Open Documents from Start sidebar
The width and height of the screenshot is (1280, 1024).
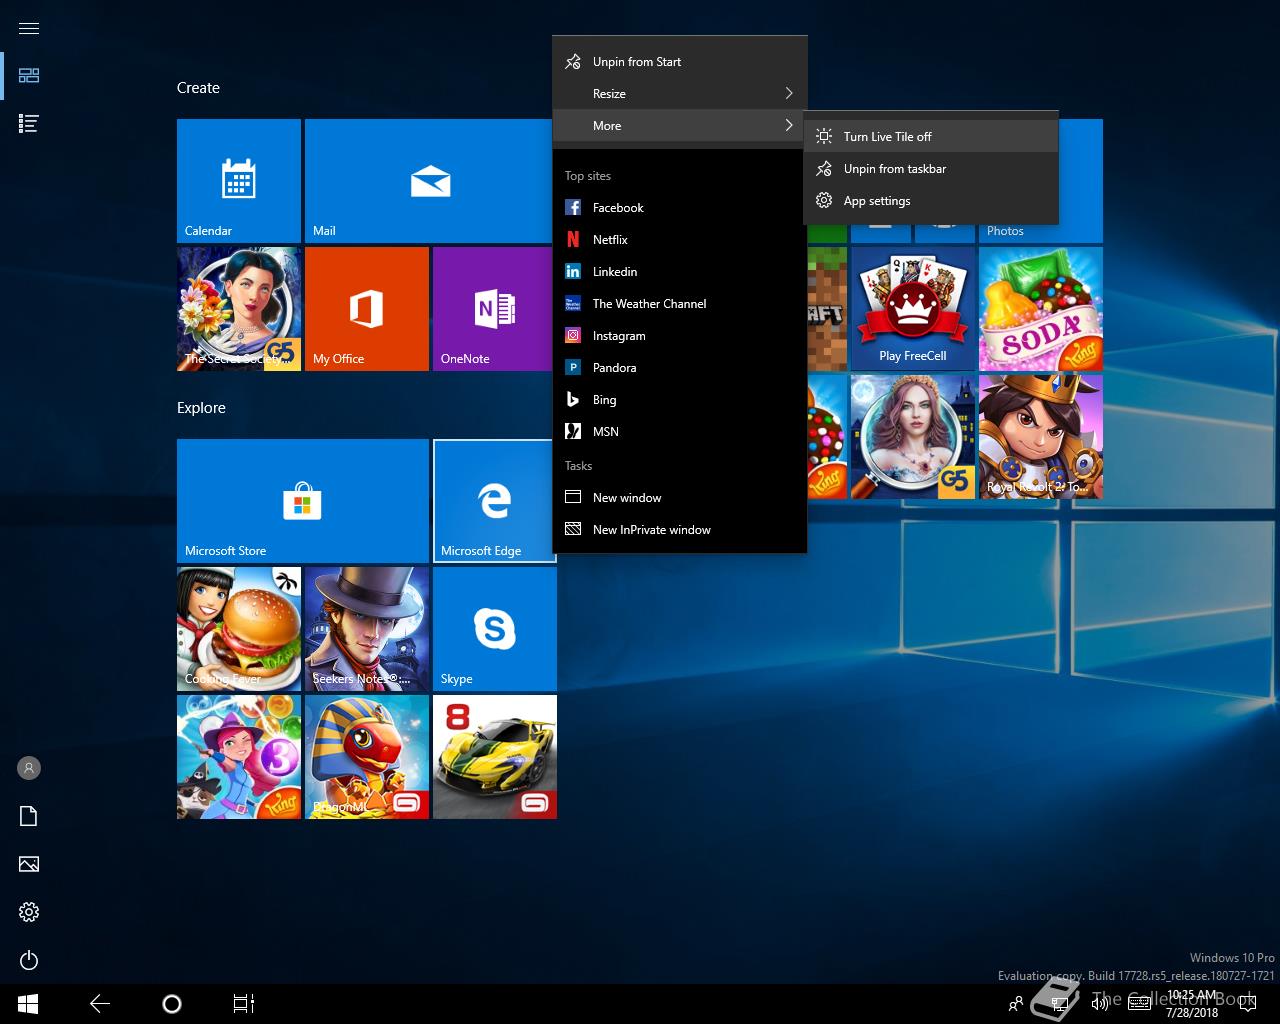coord(29,816)
